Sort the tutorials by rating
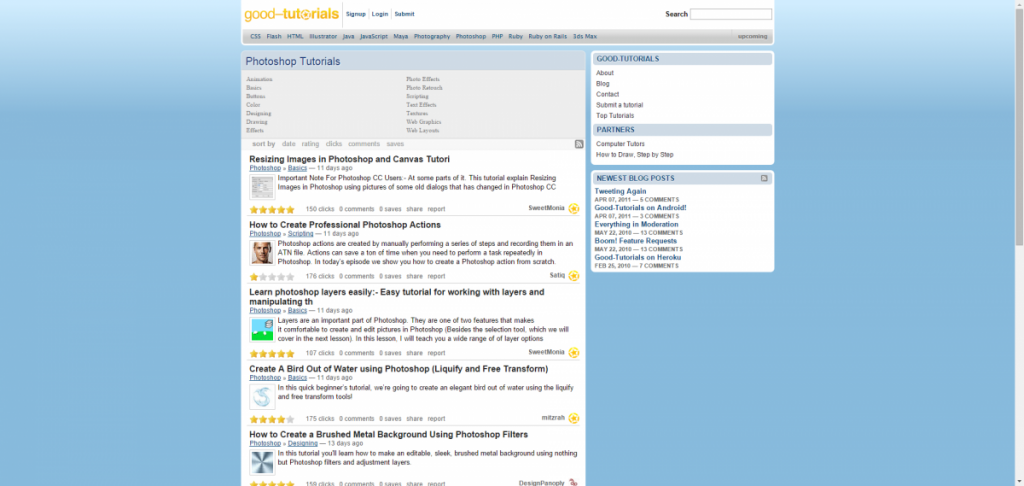This screenshot has height=486, width=1024. (x=311, y=144)
